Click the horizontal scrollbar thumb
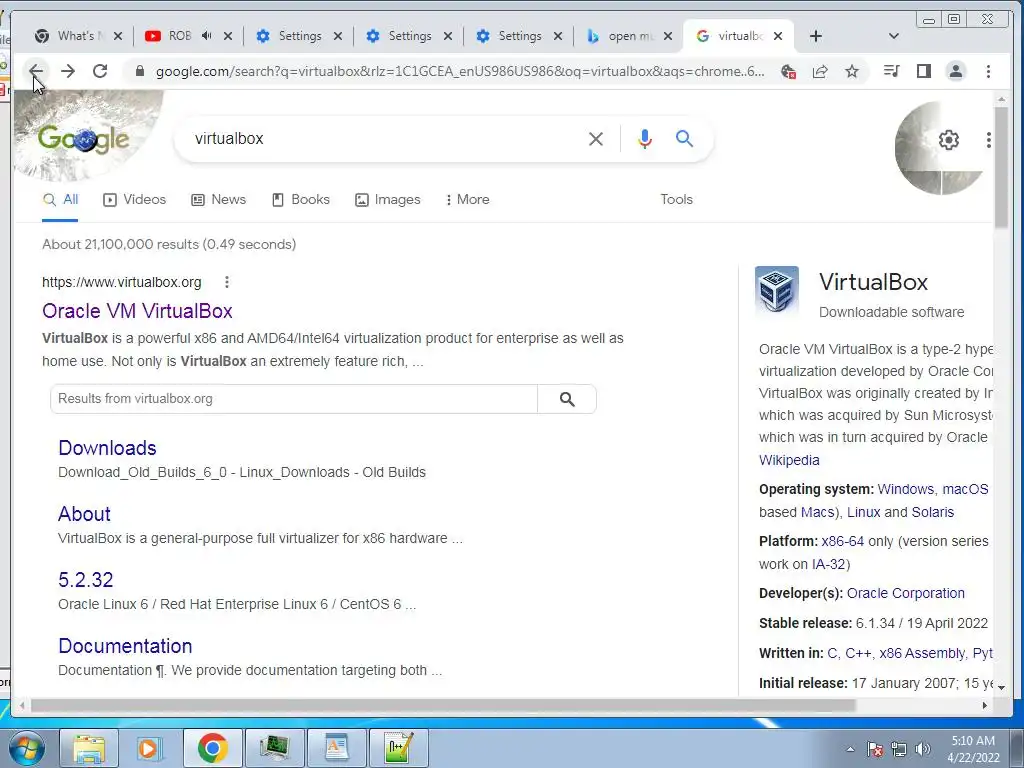1024x768 pixels. (x=443, y=705)
